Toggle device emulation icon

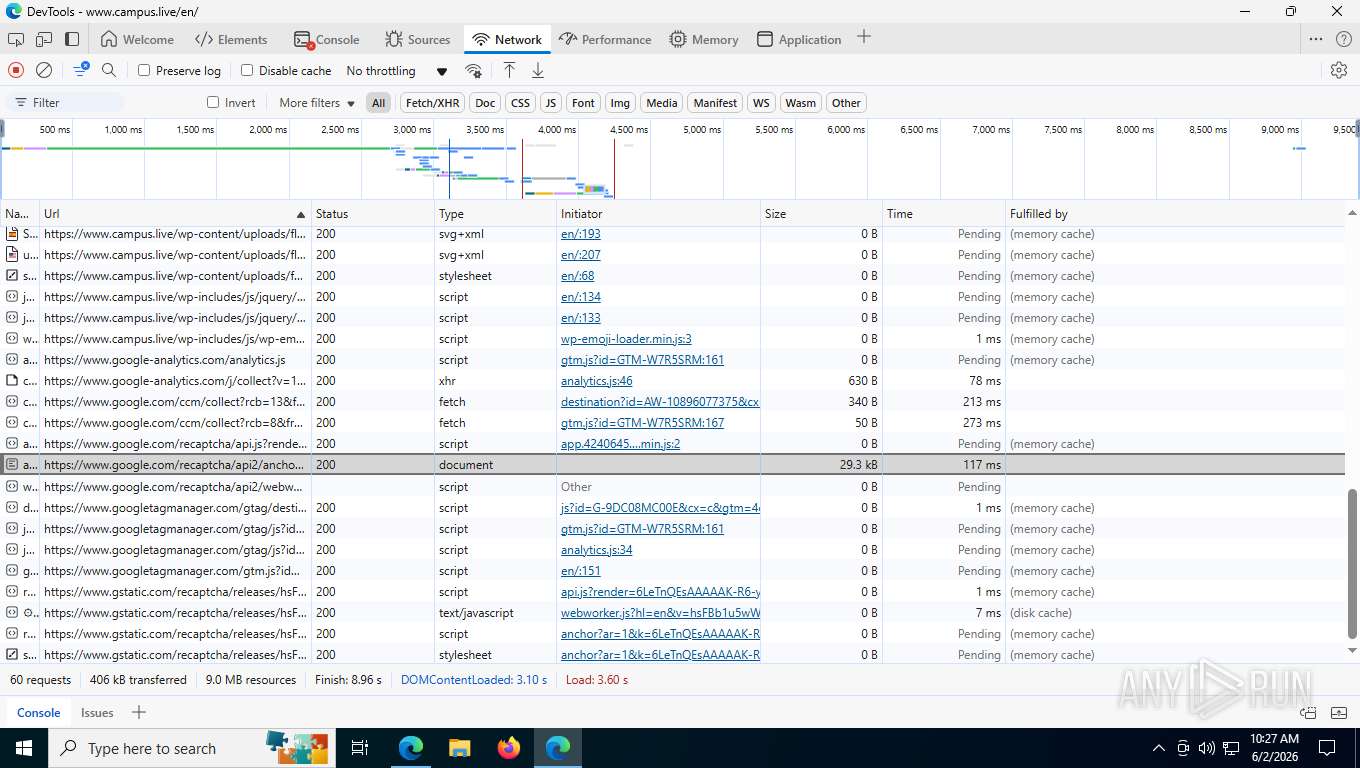pos(44,40)
